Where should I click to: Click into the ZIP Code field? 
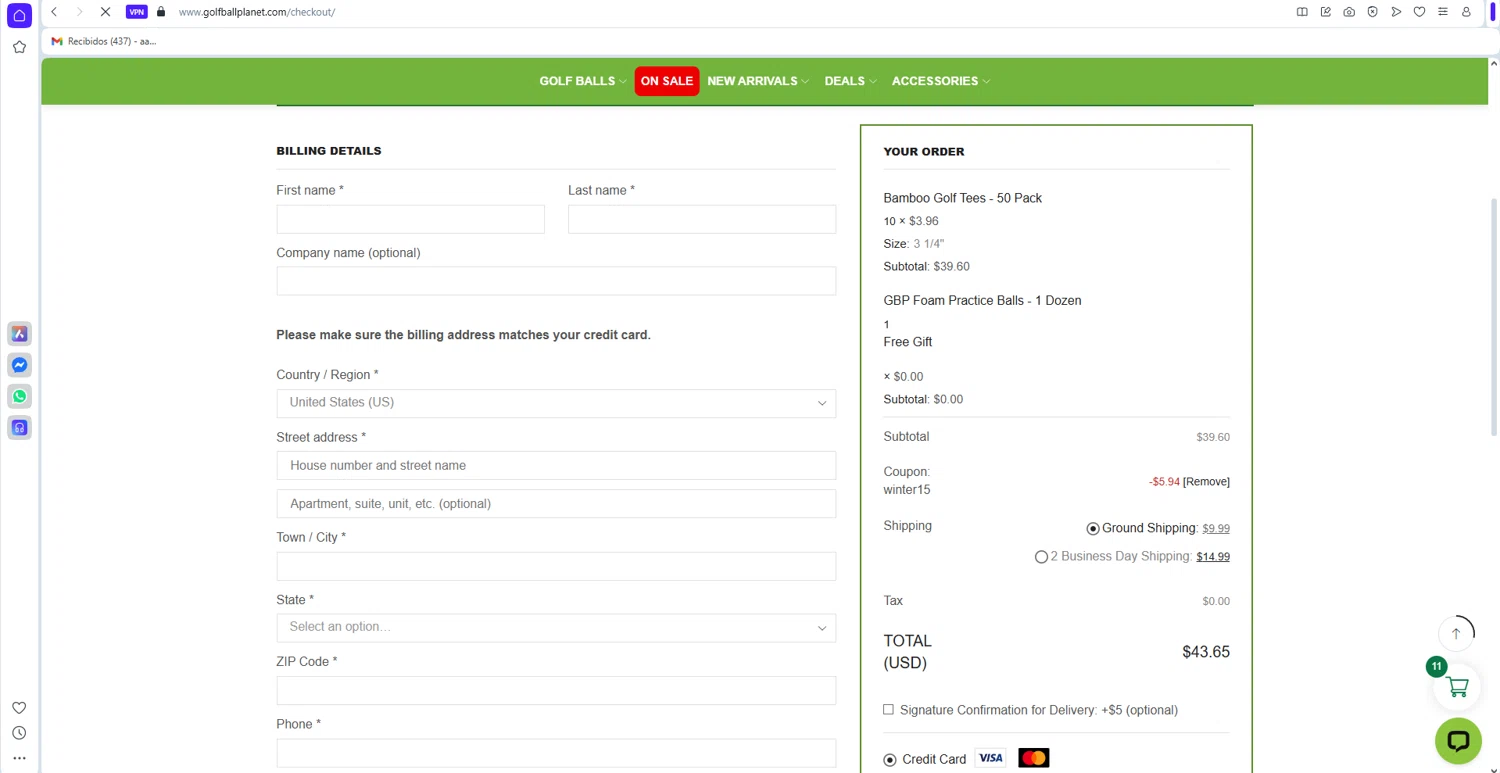pos(556,690)
